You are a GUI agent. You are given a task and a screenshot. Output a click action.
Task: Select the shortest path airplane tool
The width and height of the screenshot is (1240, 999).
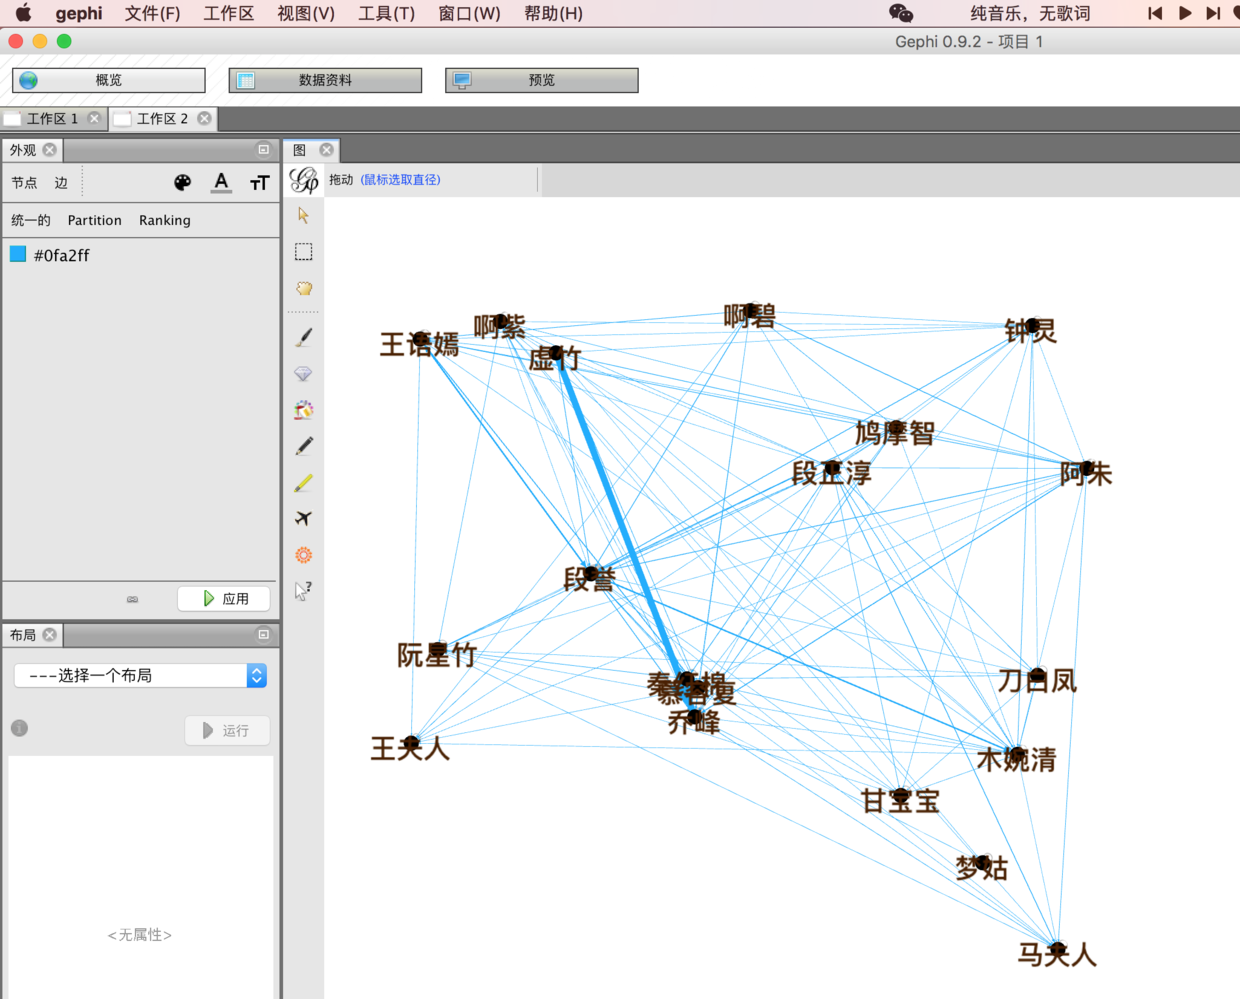tap(304, 518)
